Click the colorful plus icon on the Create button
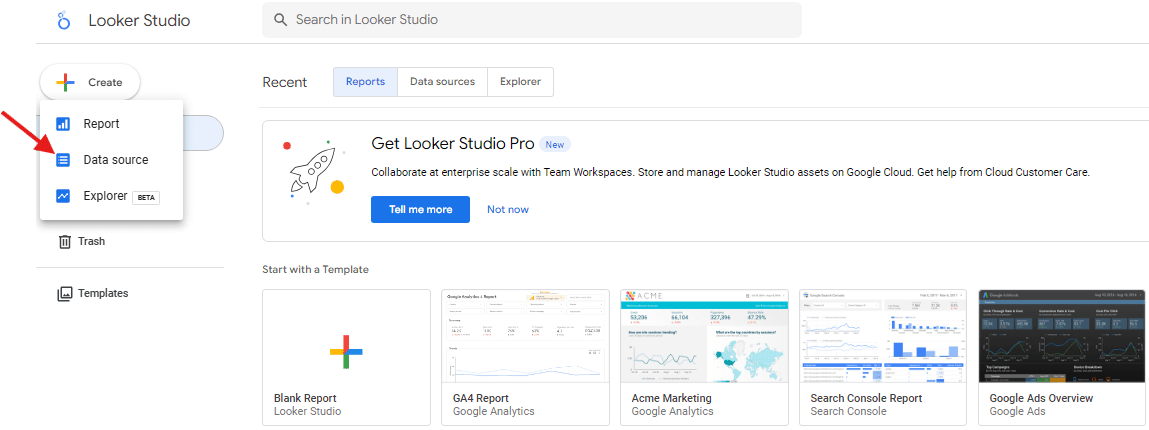1149x430 pixels. (x=65, y=82)
